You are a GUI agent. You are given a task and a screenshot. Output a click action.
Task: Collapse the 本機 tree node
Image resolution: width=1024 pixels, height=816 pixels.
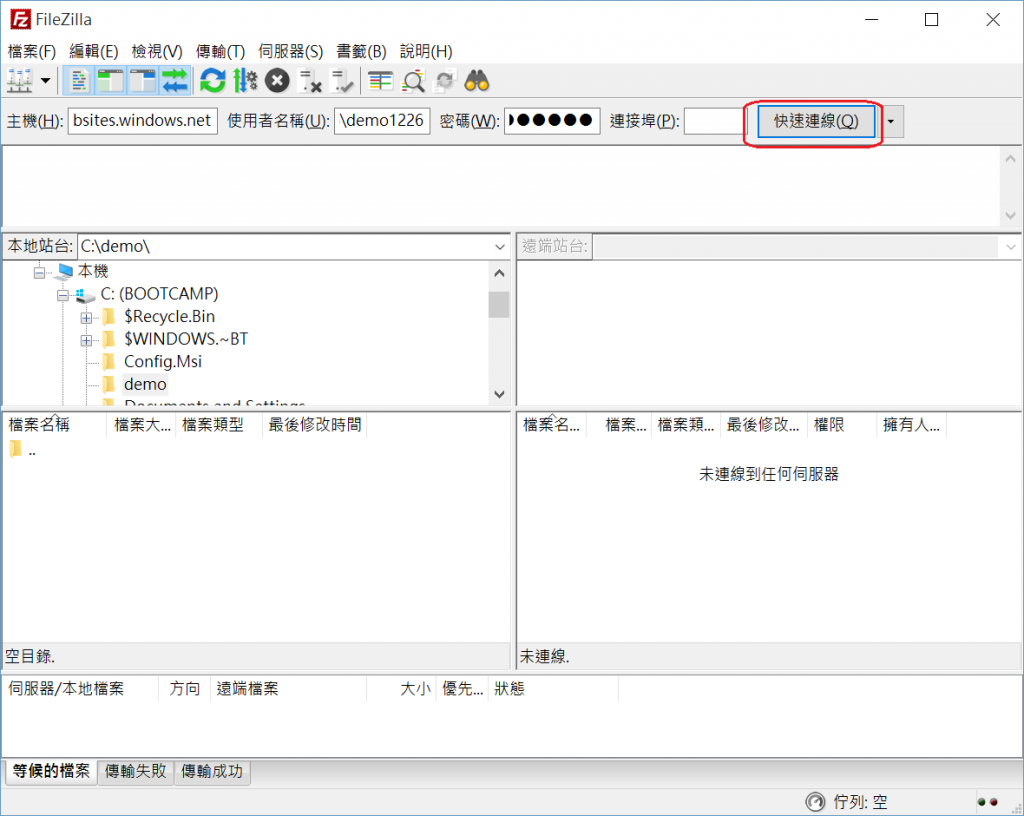pyautogui.click(x=40, y=272)
